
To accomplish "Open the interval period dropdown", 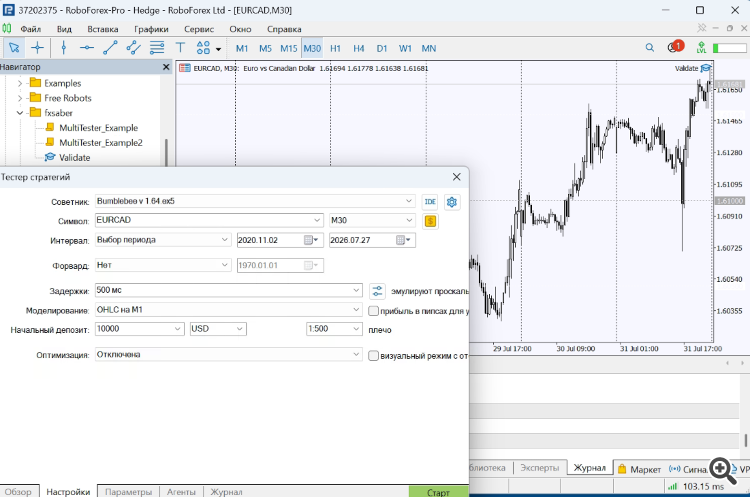I will pyautogui.click(x=224, y=240).
